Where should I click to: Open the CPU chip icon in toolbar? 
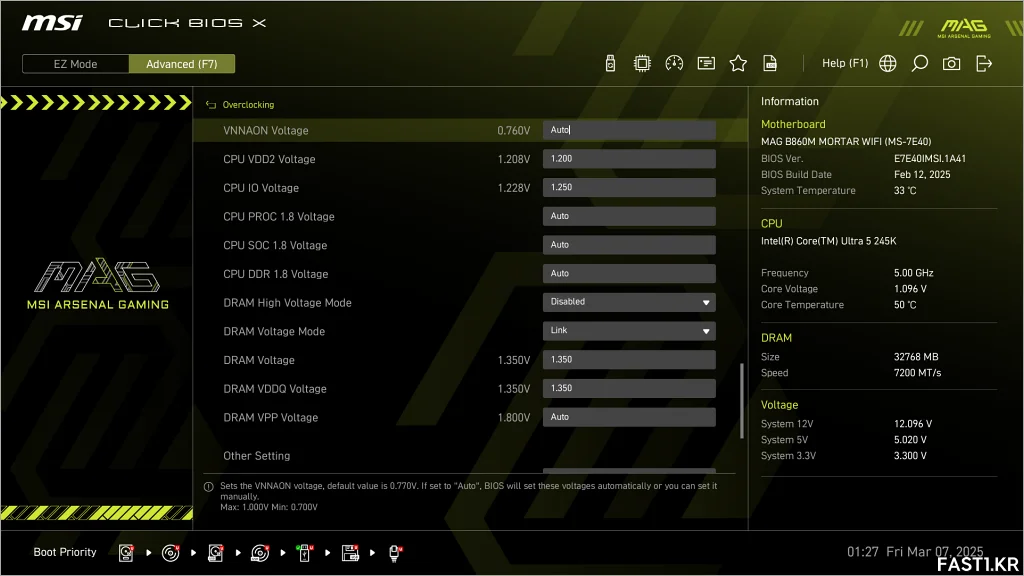click(642, 63)
